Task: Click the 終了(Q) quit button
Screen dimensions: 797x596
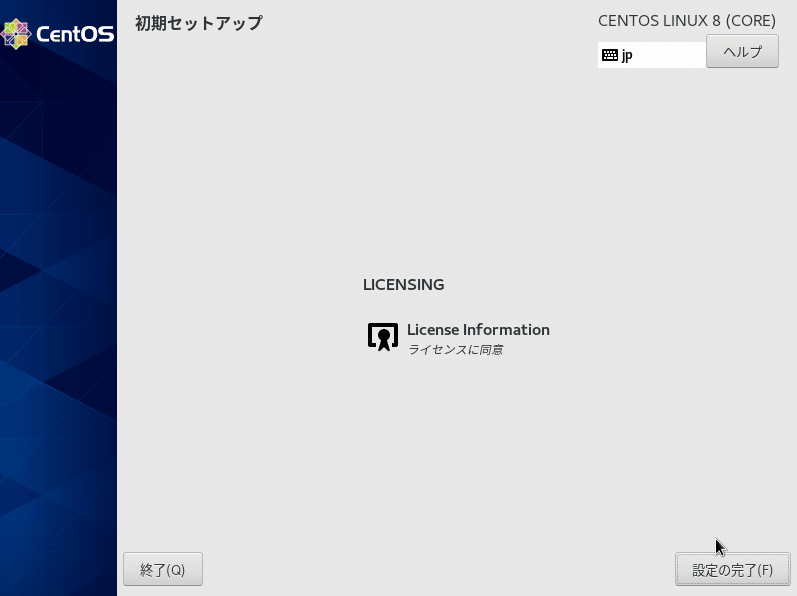Action: (x=163, y=569)
